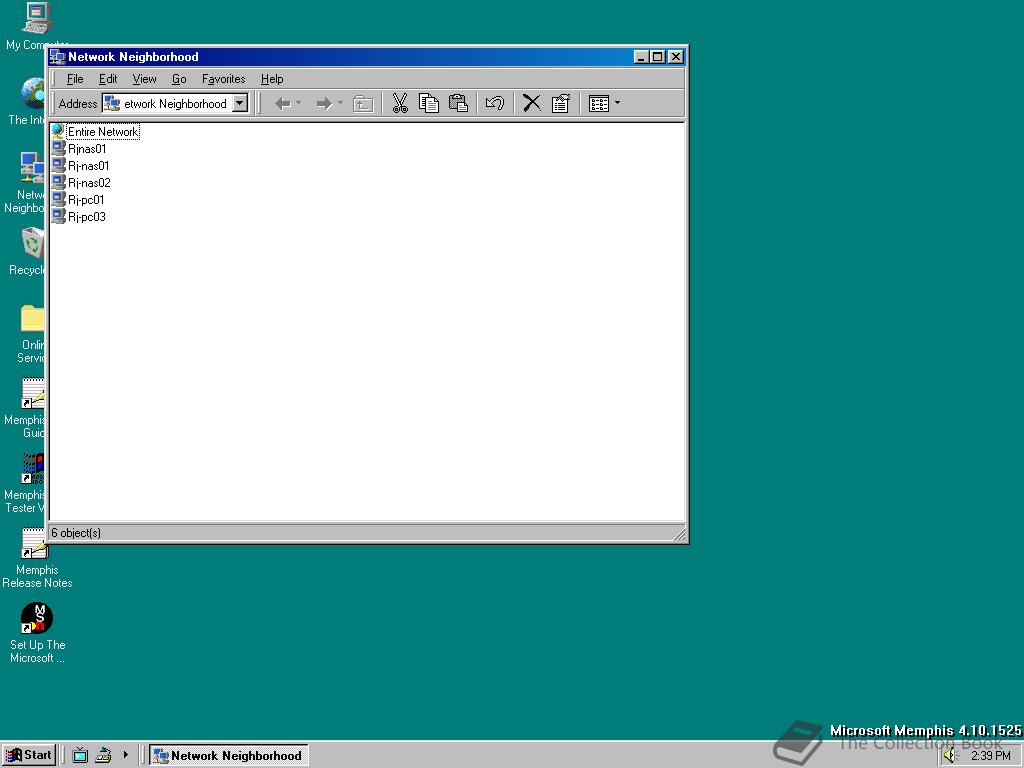Click the 2:39 PM system clock
This screenshot has width=1024, height=768.
click(x=990, y=756)
